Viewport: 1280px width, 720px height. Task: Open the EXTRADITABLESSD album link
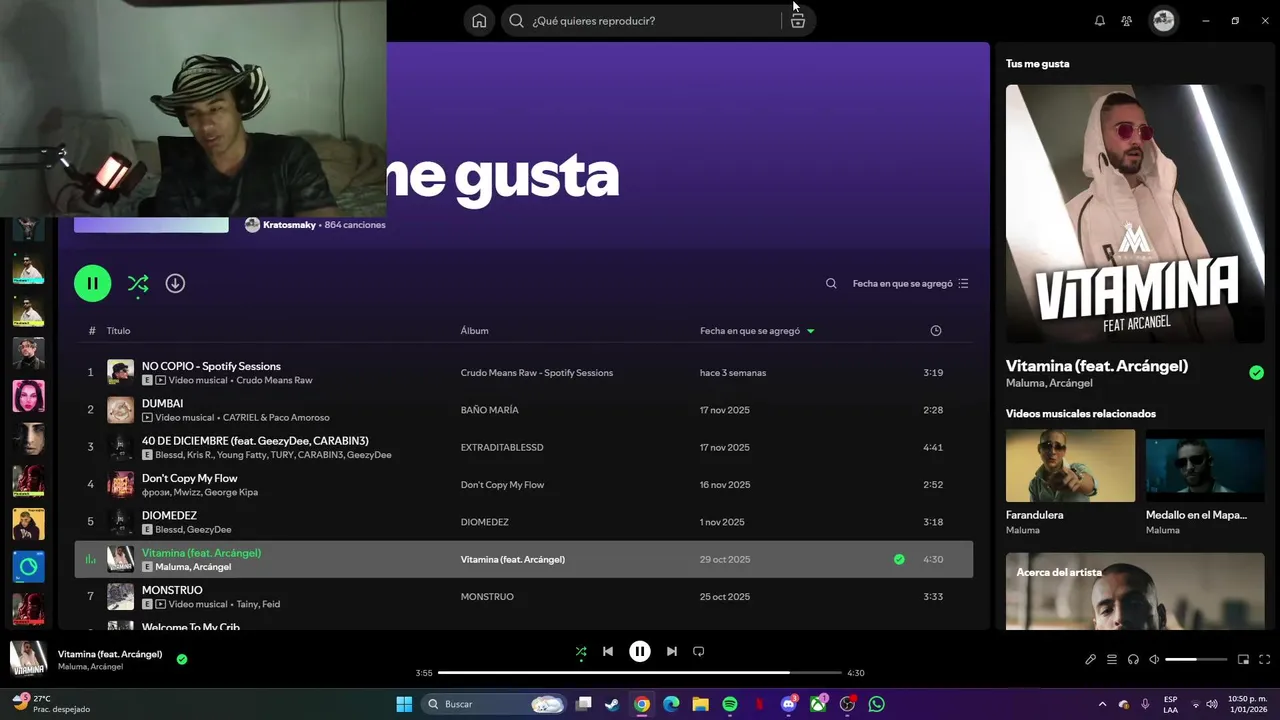pos(502,447)
